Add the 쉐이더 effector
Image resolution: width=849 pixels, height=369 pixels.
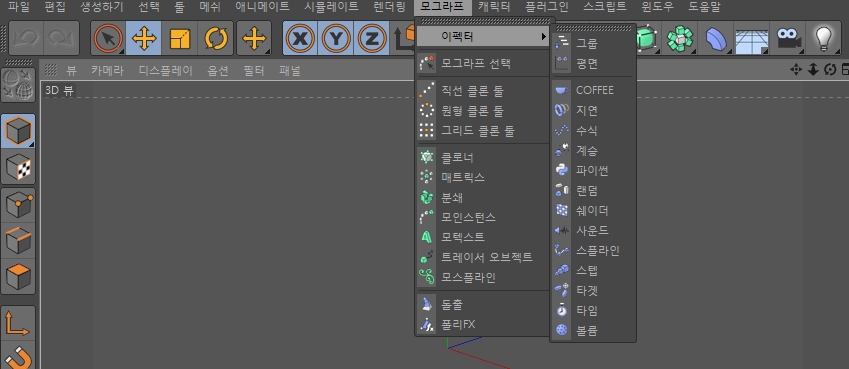[593, 210]
